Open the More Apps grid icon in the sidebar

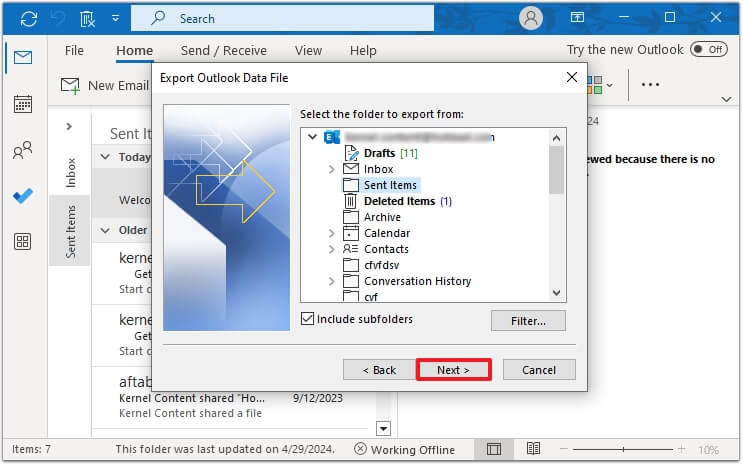click(23, 241)
